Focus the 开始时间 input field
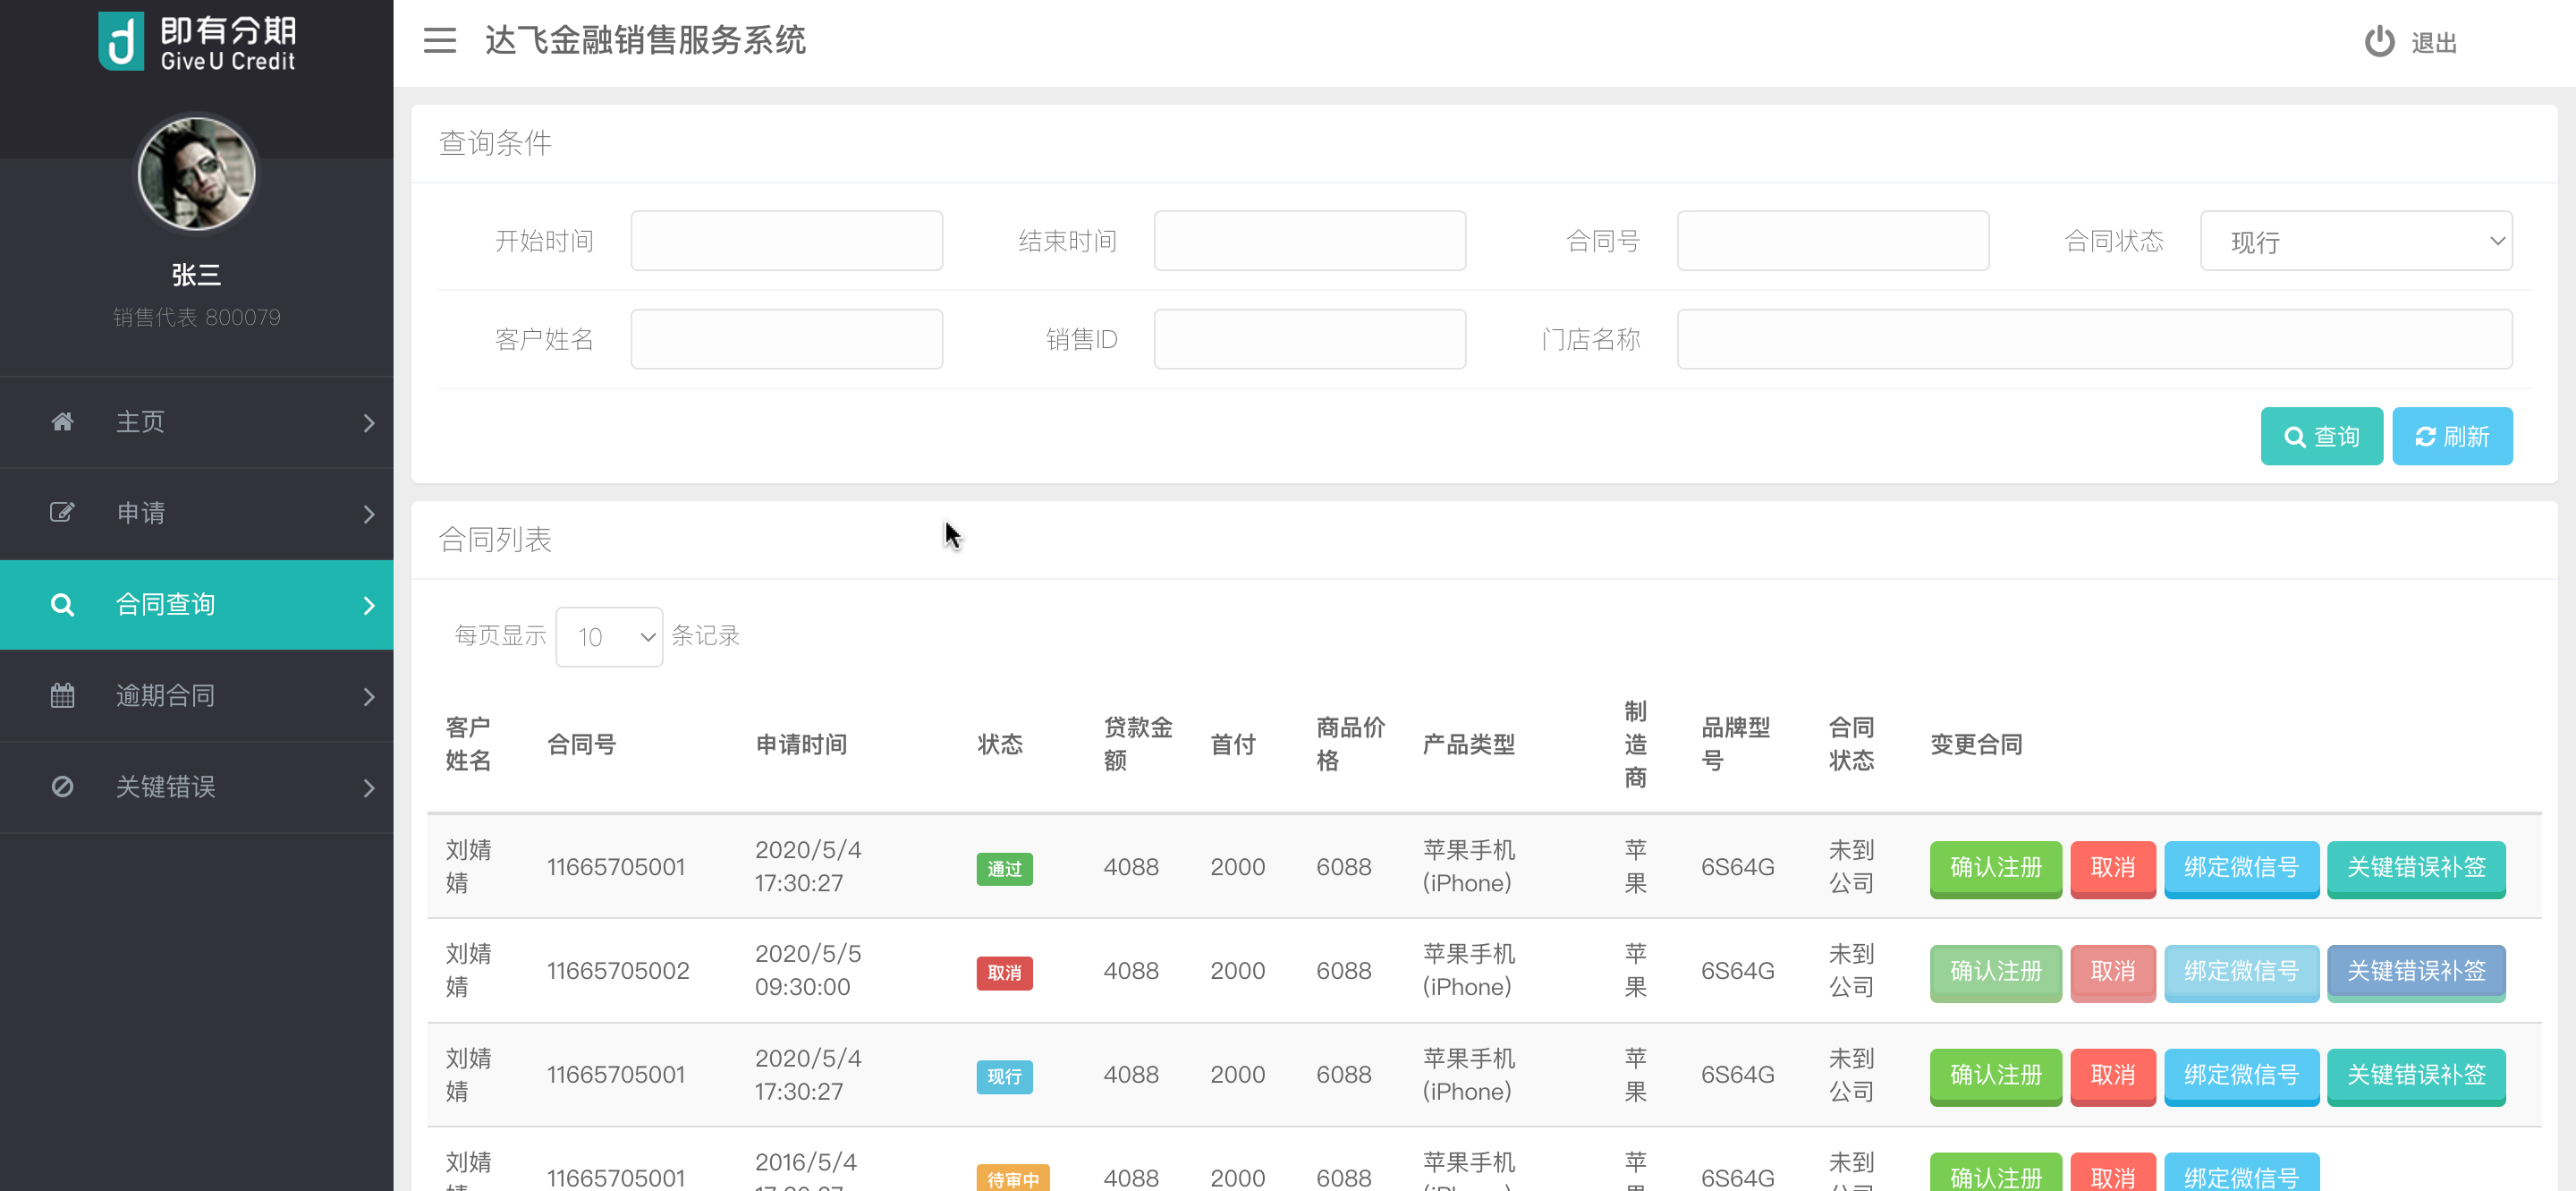 coord(786,241)
